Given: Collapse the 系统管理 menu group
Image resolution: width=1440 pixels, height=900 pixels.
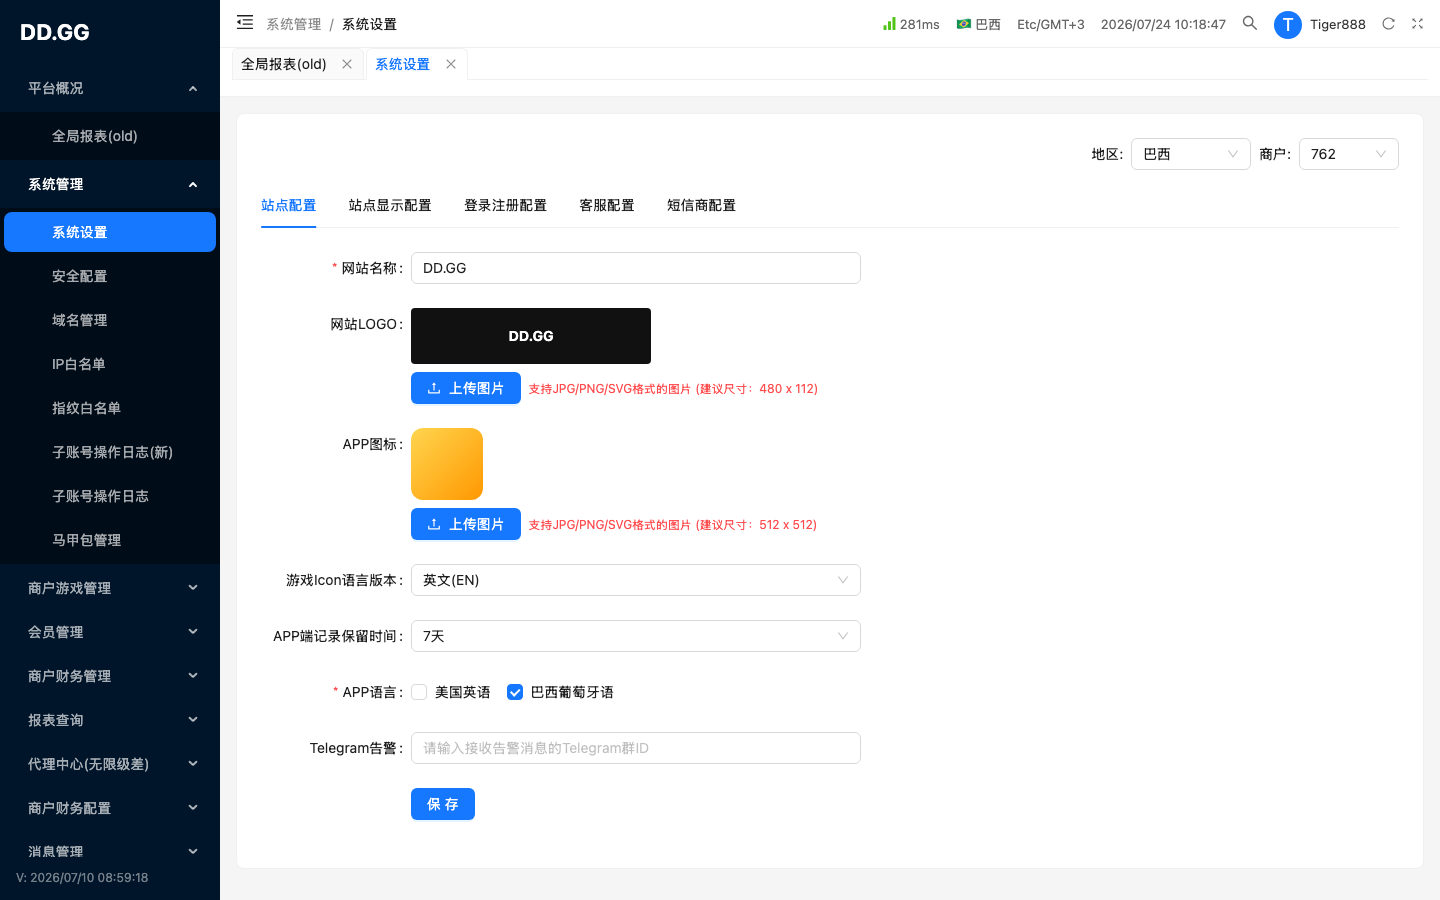Looking at the screenshot, I should tap(110, 184).
